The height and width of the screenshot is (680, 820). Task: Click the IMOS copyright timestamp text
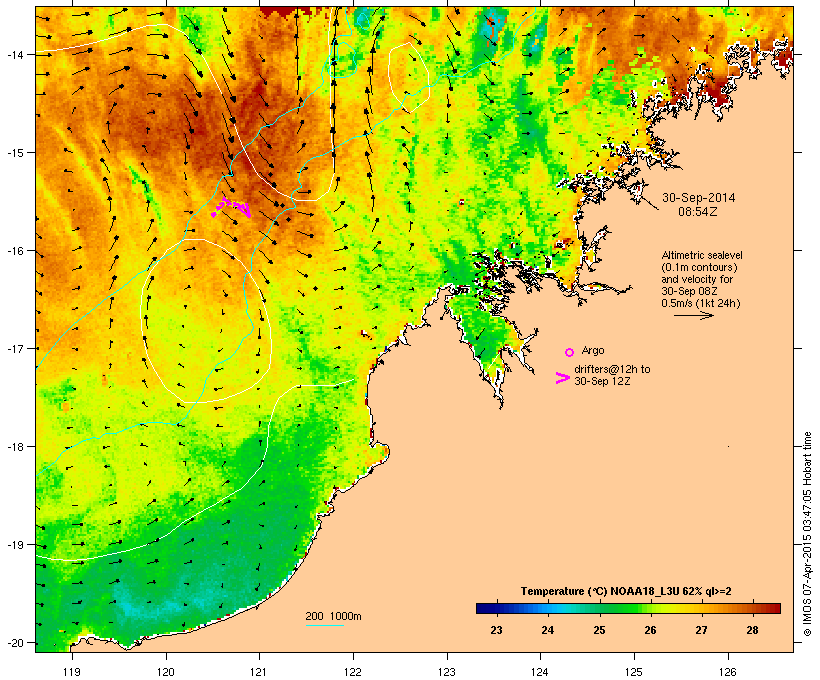(x=807, y=534)
